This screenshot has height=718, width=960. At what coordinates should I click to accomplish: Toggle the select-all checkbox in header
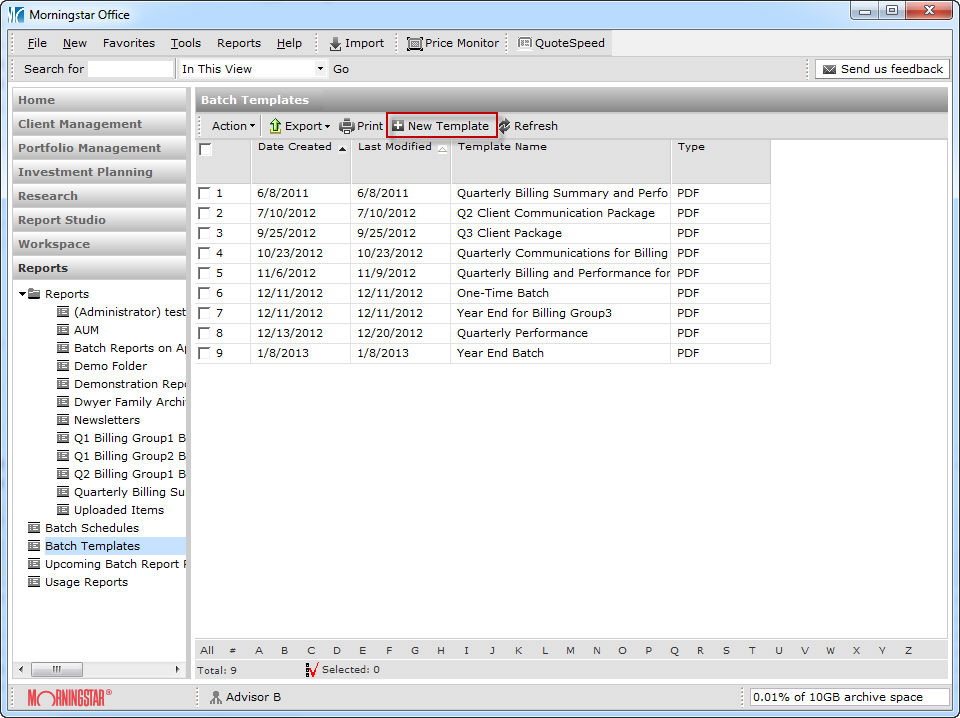[x=205, y=150]
